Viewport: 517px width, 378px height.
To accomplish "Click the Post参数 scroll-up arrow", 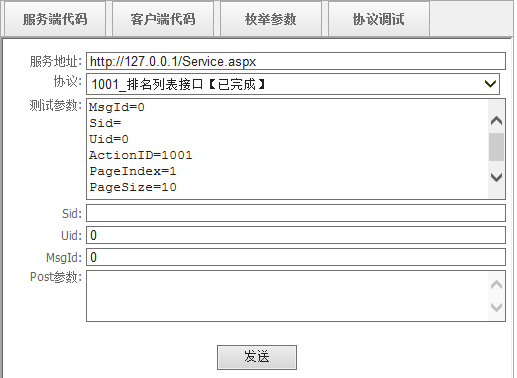I will (496, 285).
